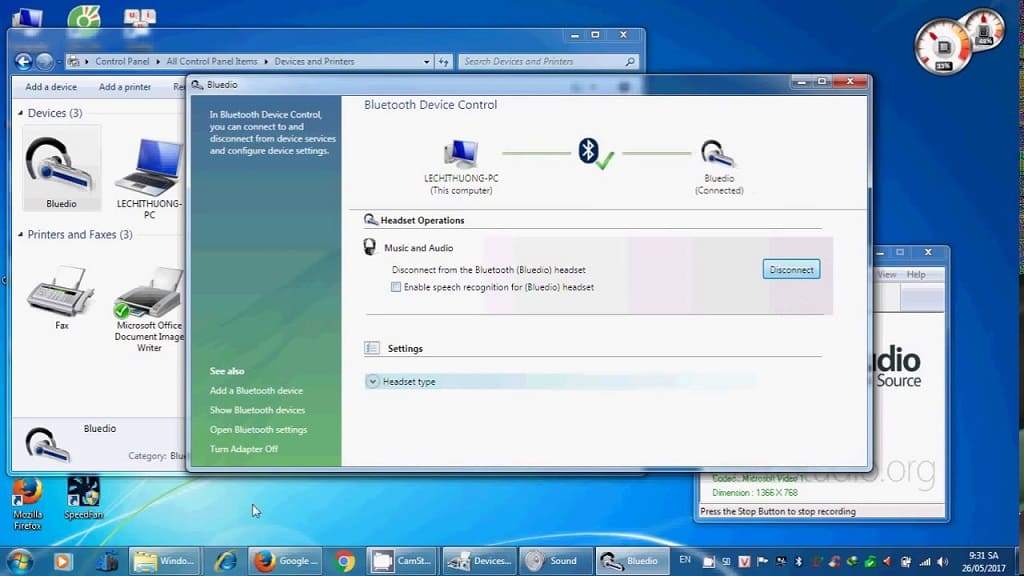Launch the media player from the taskbar
This screenshot has height=576, width=1024.
[63, 561]
